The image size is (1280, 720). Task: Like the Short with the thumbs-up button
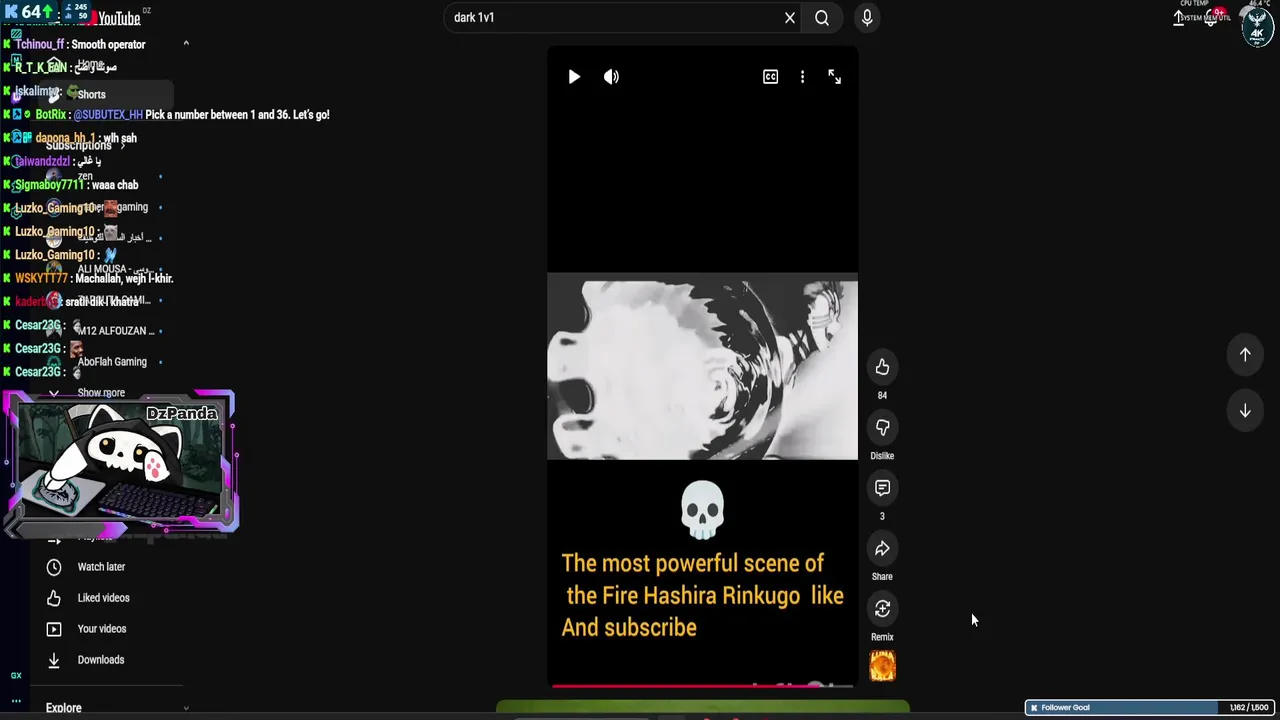pos(882,367)
